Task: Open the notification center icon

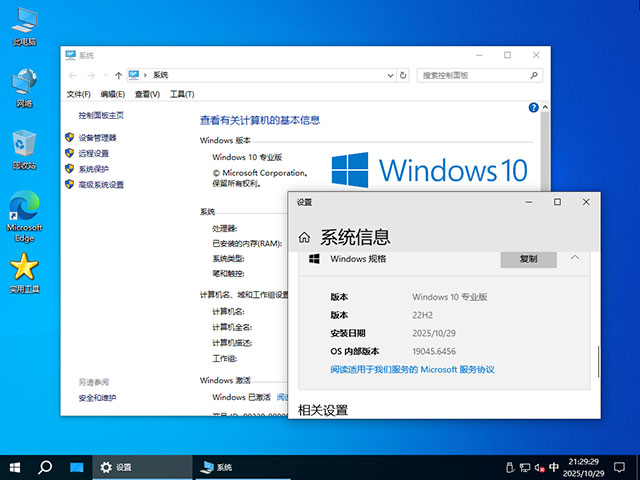Action: point(620,467)
